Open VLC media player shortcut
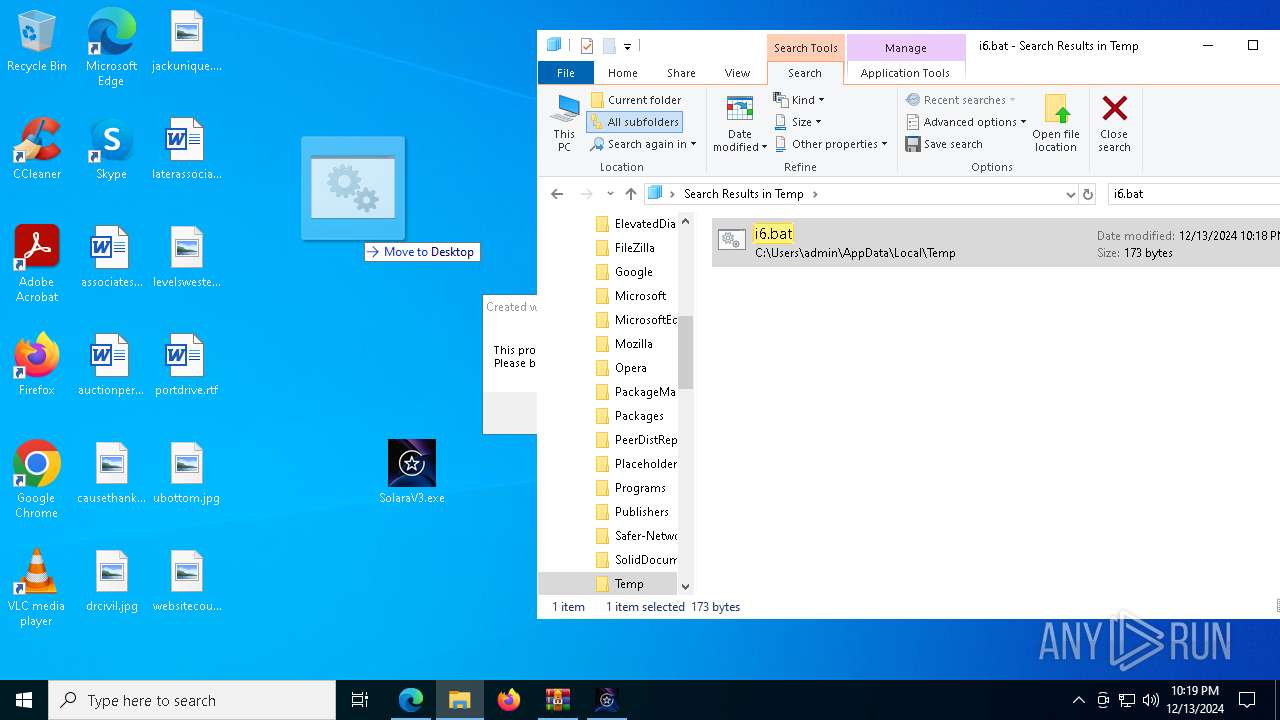1280x720 pixels. click(x=37, y=588)
